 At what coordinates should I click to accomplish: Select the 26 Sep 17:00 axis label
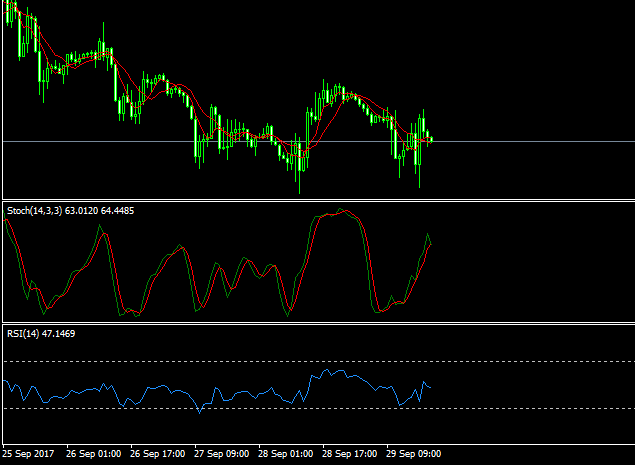coord(158,453)
